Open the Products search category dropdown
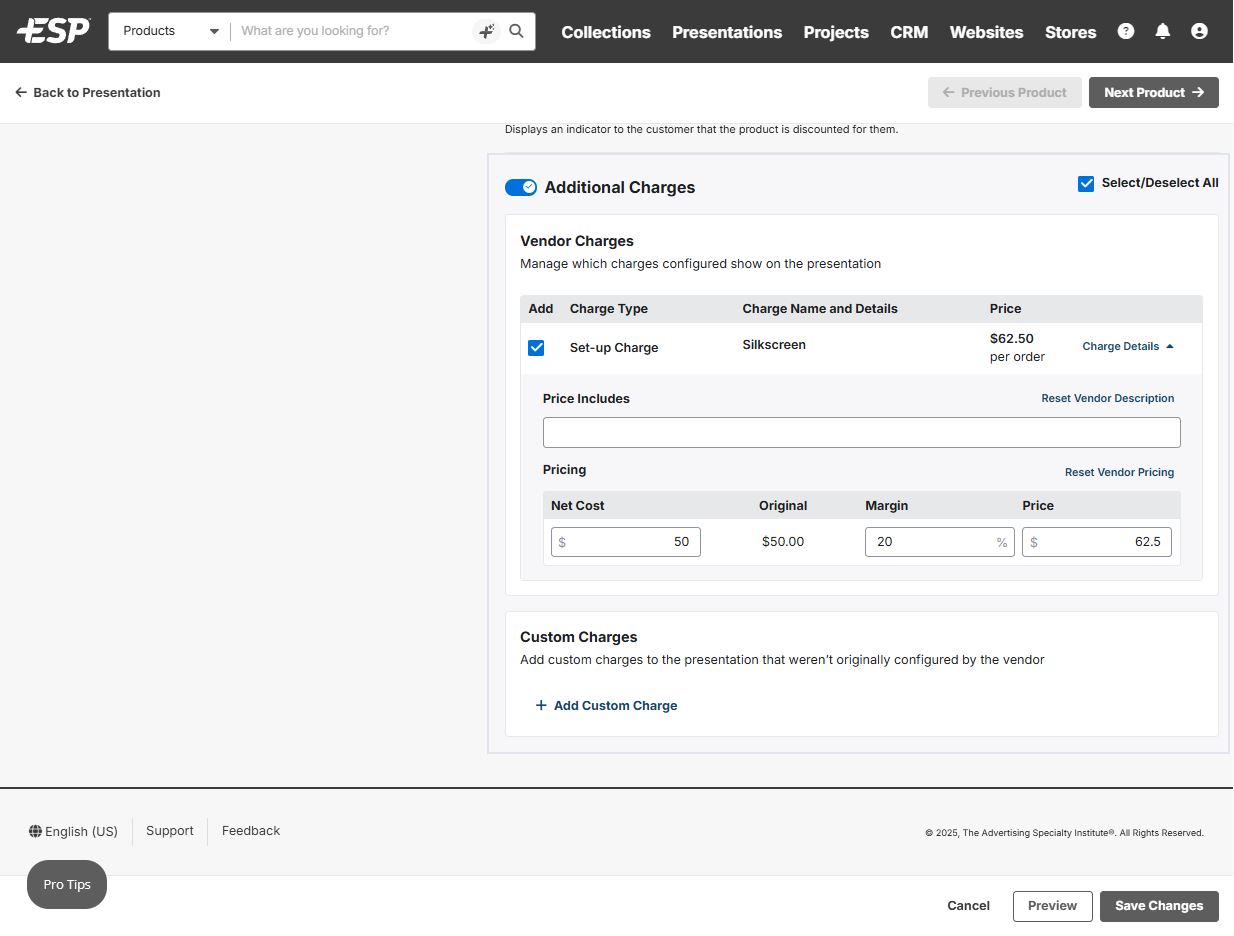 (x=170, y=31)
